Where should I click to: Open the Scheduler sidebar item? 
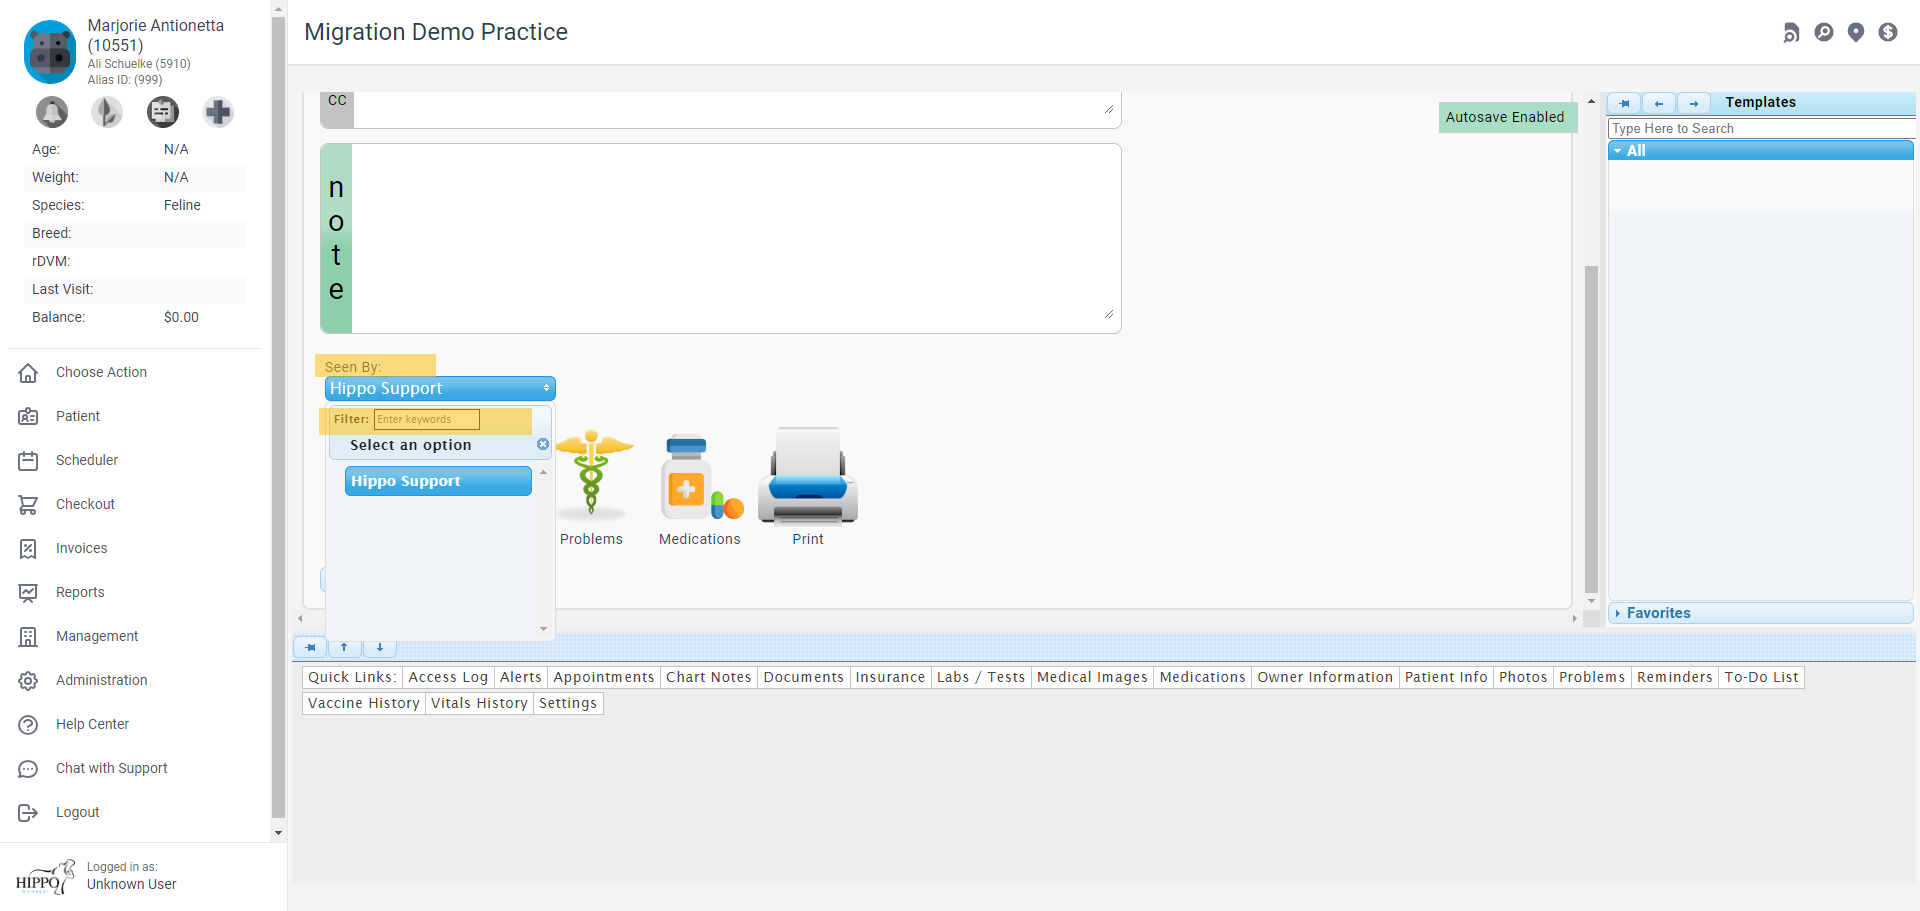click(x=87, y=460)
